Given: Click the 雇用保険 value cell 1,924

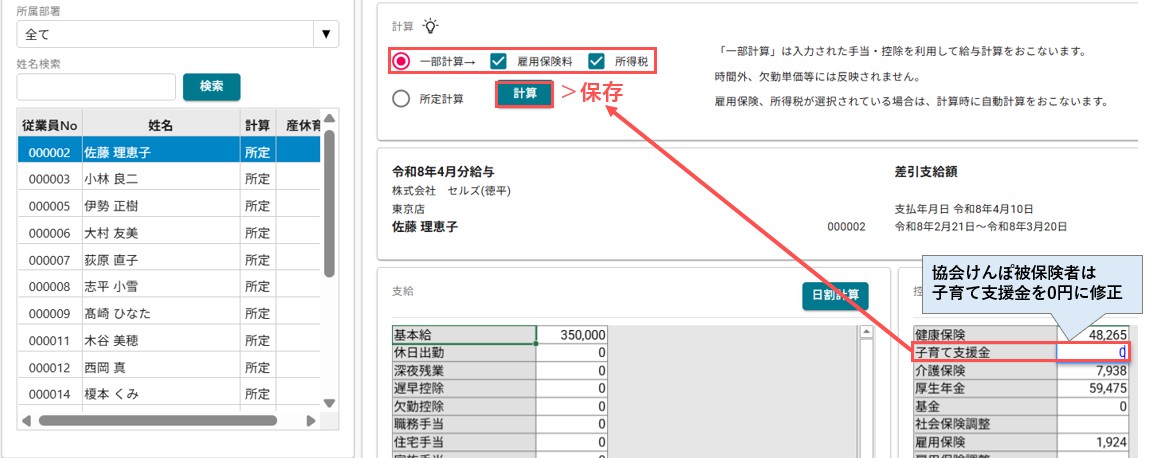Looking at the screenshot, I should coord(1093,442).
